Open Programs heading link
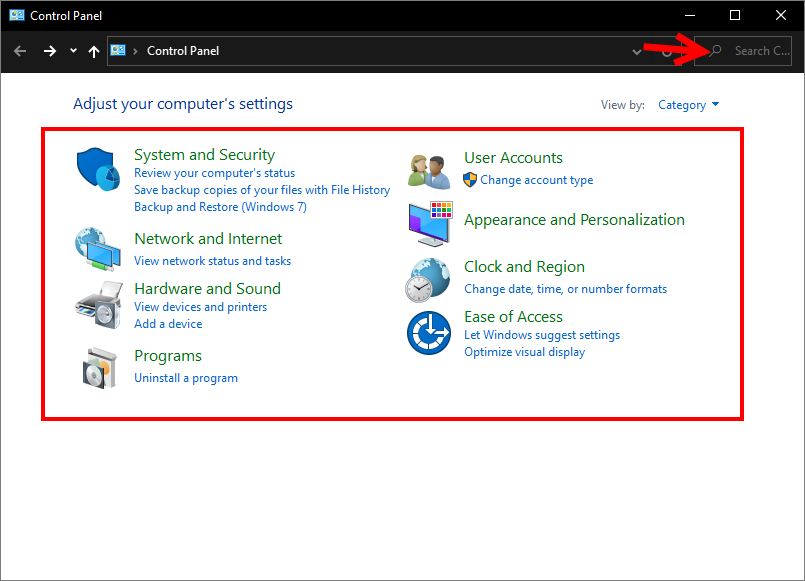The height and width of the screenshot is (581, 805). tap(168, 356)
